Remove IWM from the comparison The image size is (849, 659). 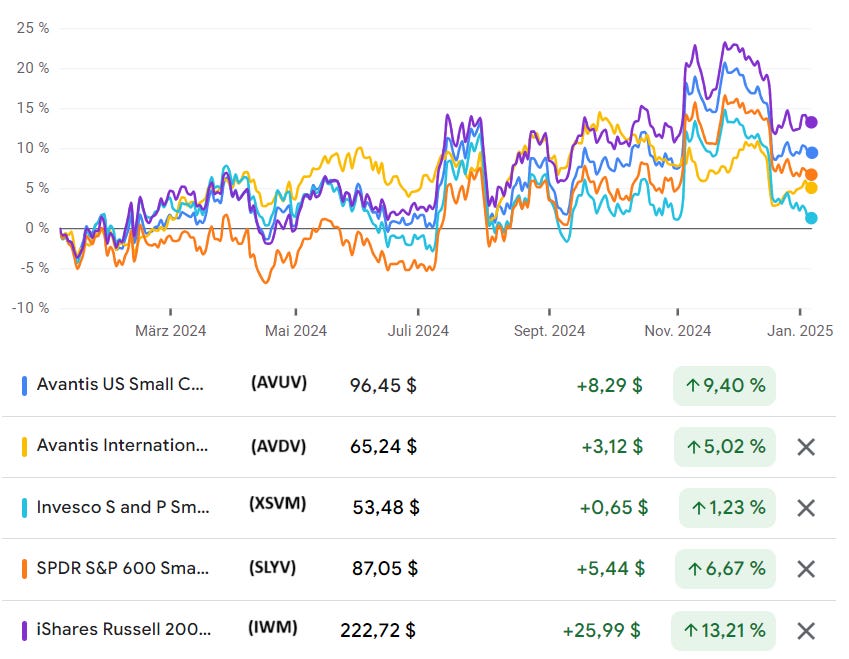point(806,631)
